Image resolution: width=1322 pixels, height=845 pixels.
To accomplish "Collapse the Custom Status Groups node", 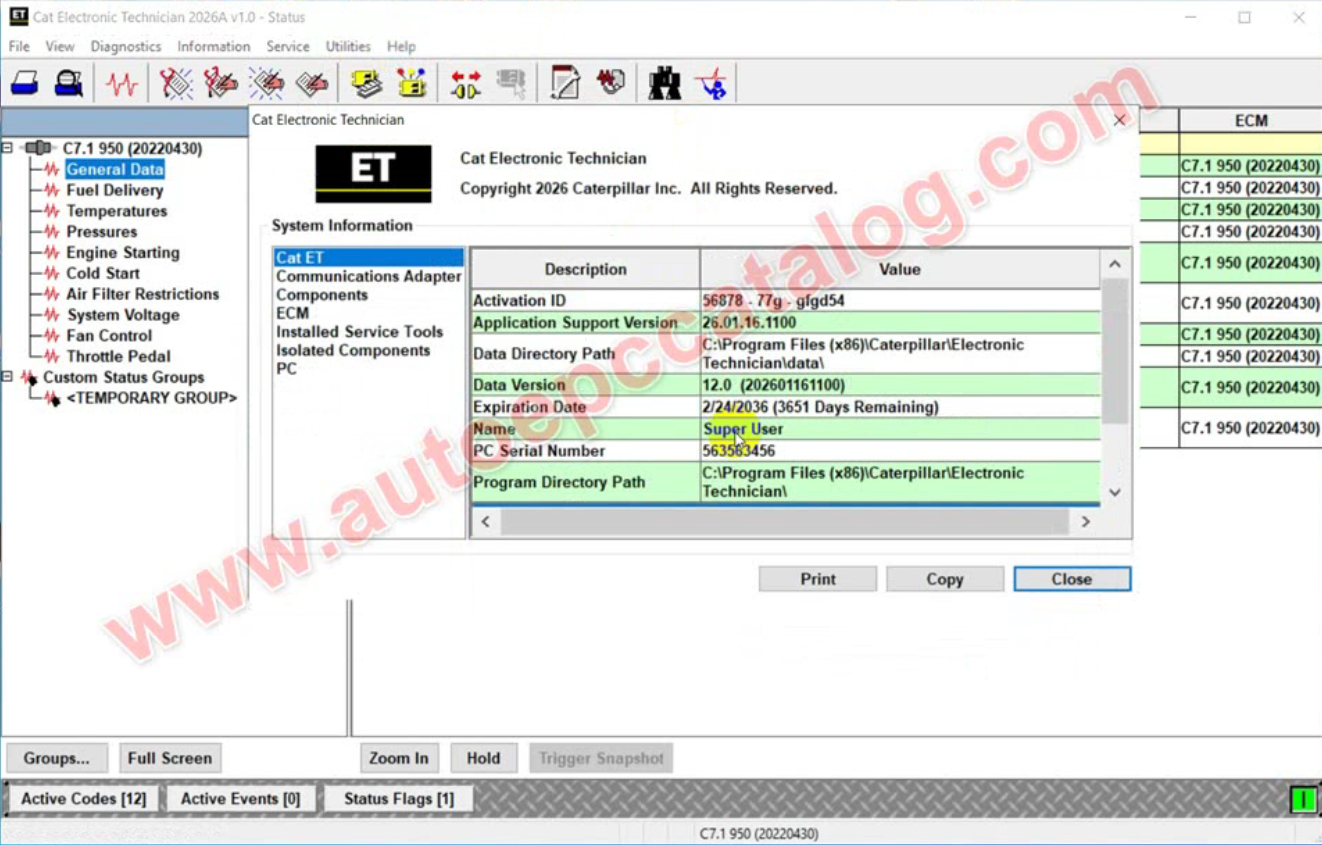I will (8, 377).
